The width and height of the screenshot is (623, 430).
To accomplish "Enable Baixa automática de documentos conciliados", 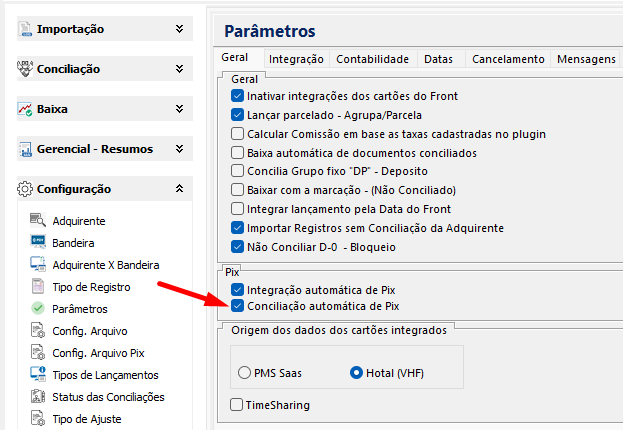I will point(237,153).
